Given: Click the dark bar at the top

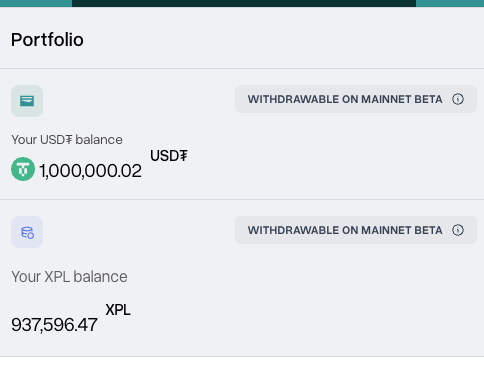Looking at the screenshot, I should pos(244,3).
